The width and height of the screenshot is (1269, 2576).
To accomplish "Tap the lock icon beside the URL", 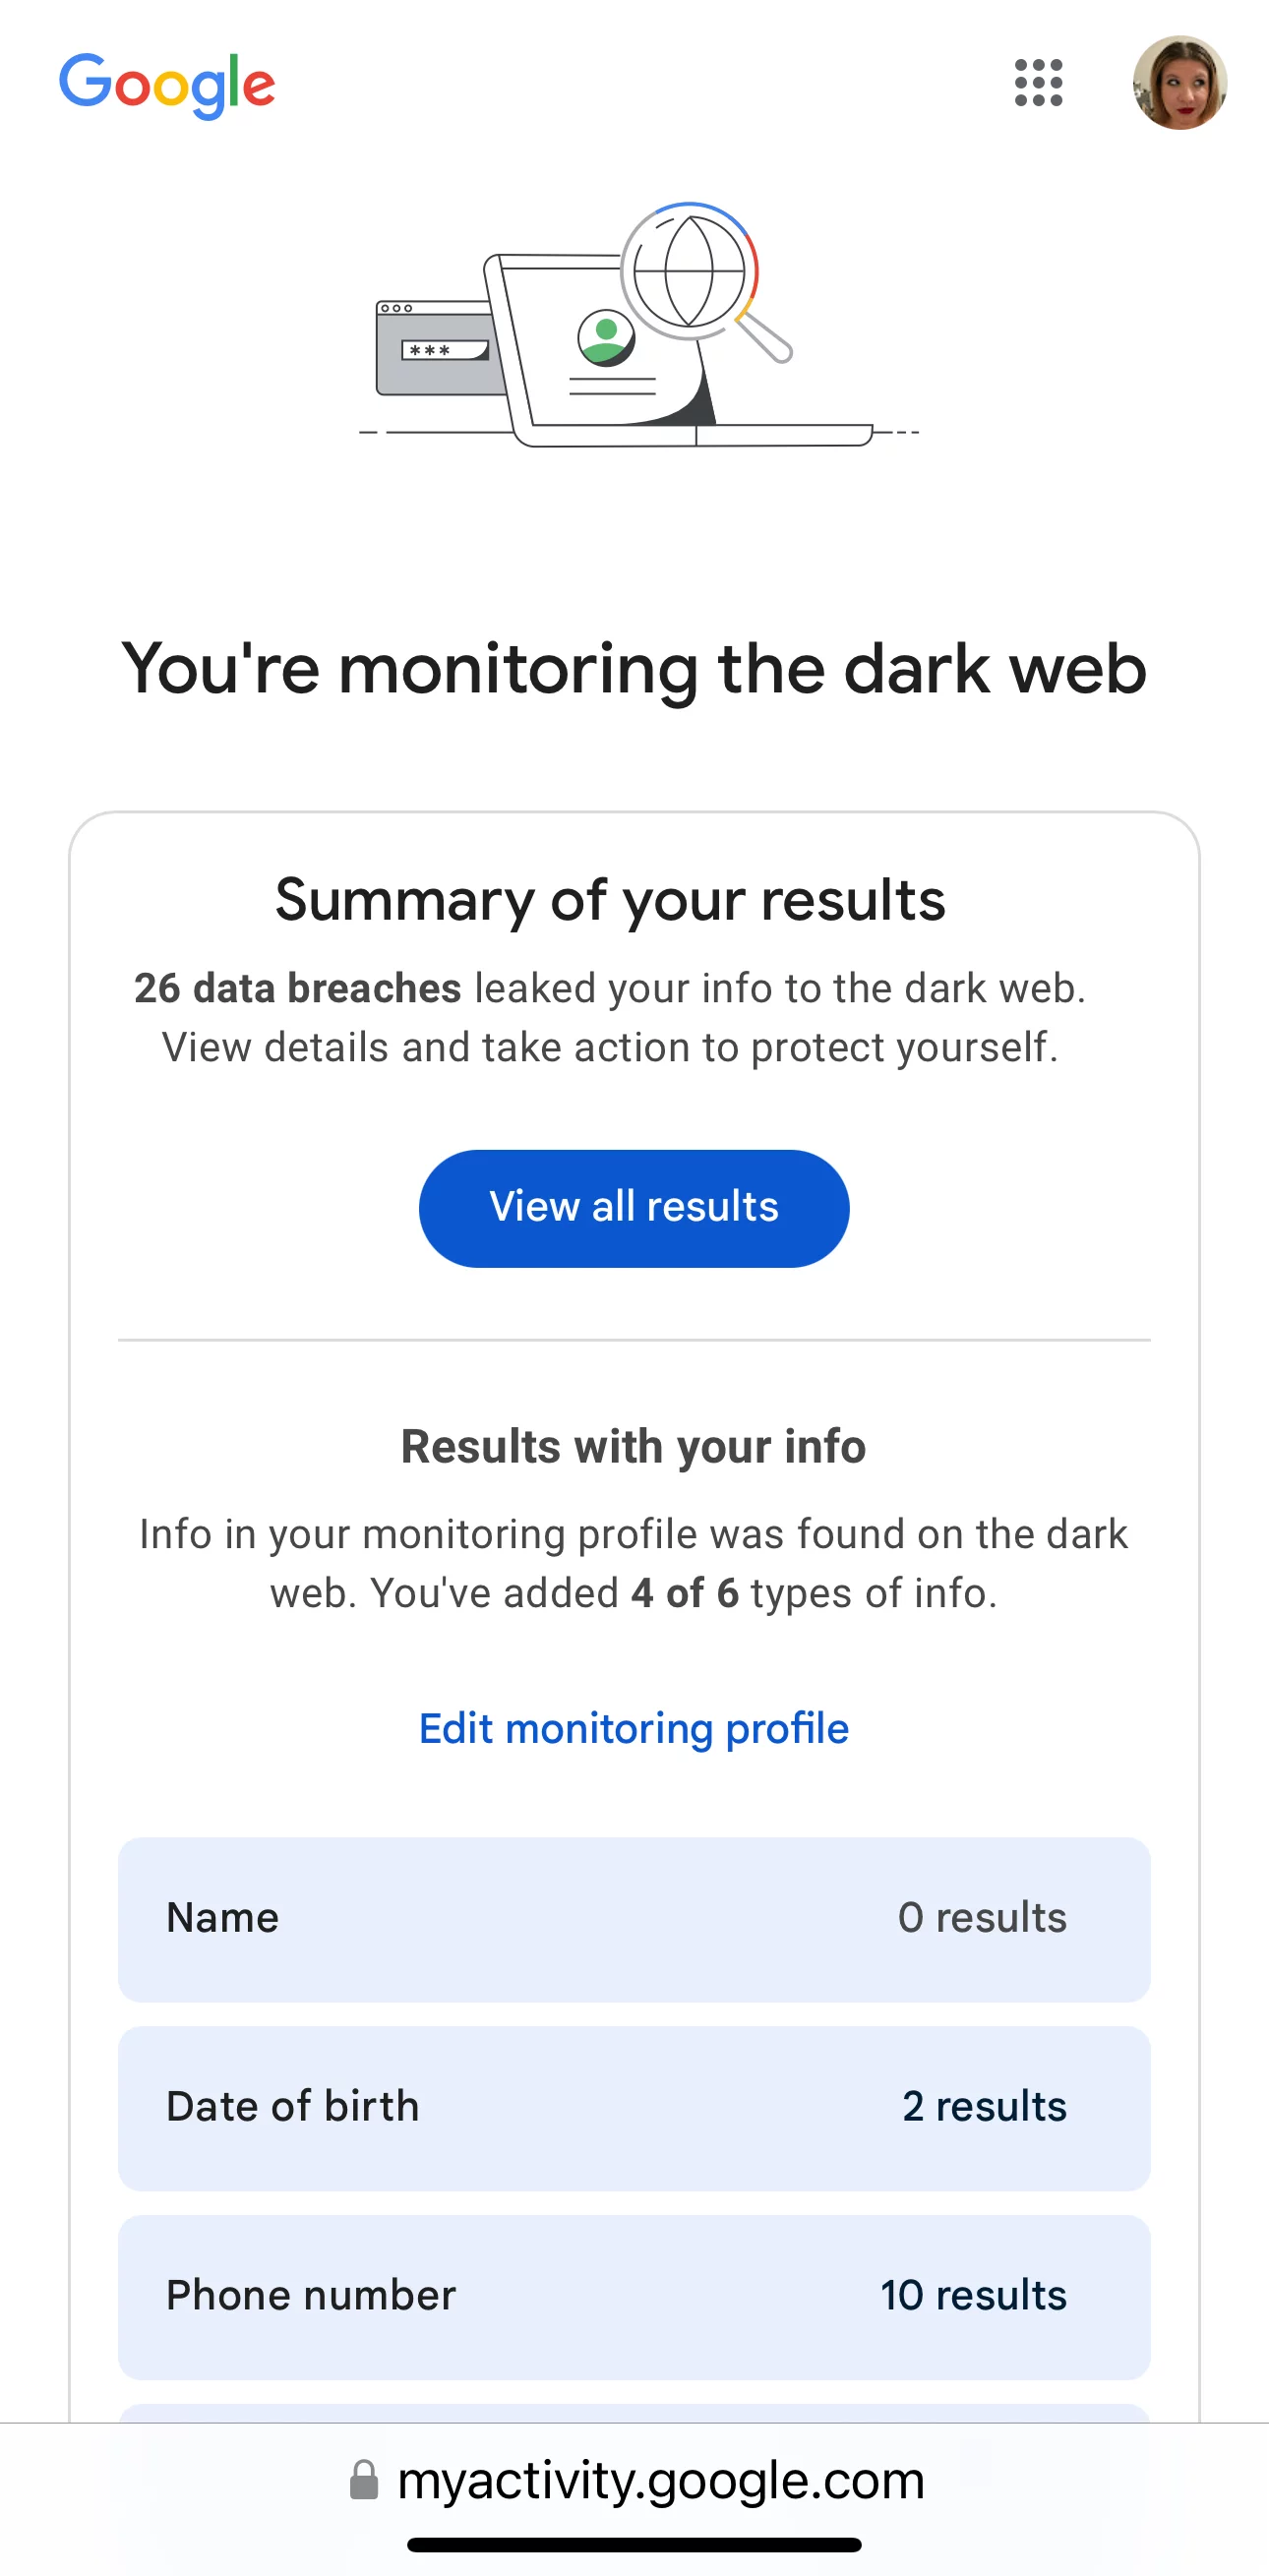I will [x=364, y=2481].
